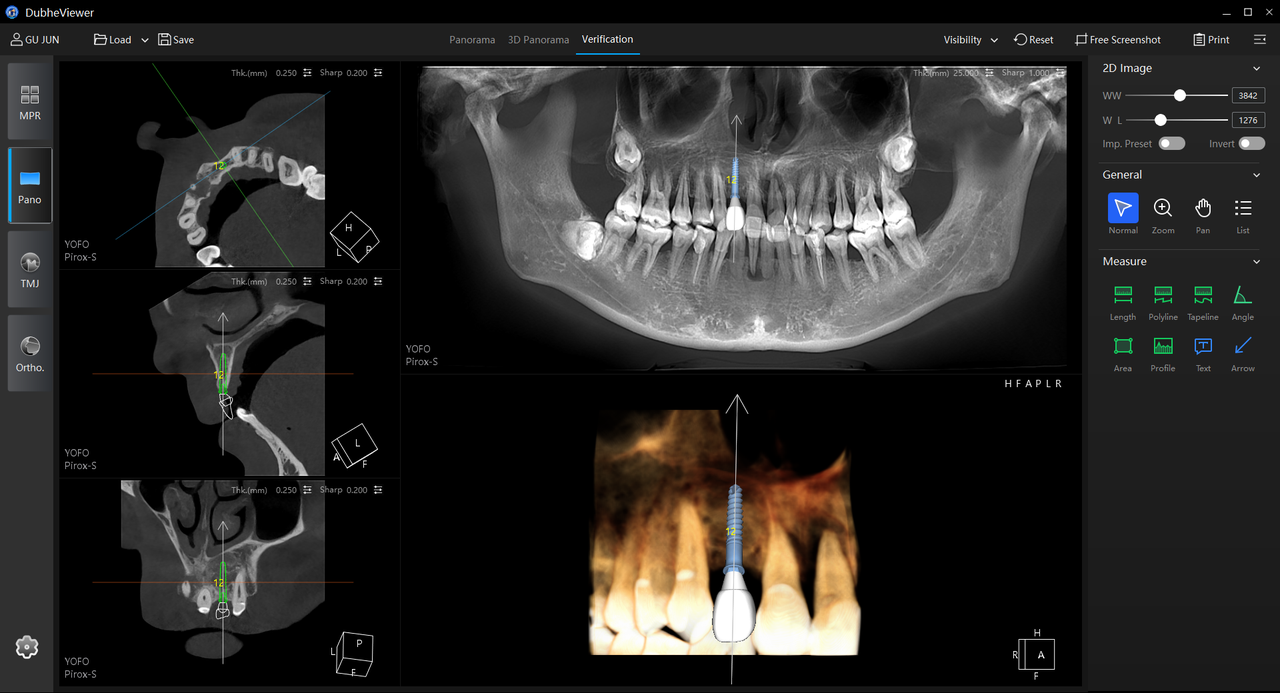
Task: Open Thk adjuster in sagittal slice view
Action: [x=307, y=282]
